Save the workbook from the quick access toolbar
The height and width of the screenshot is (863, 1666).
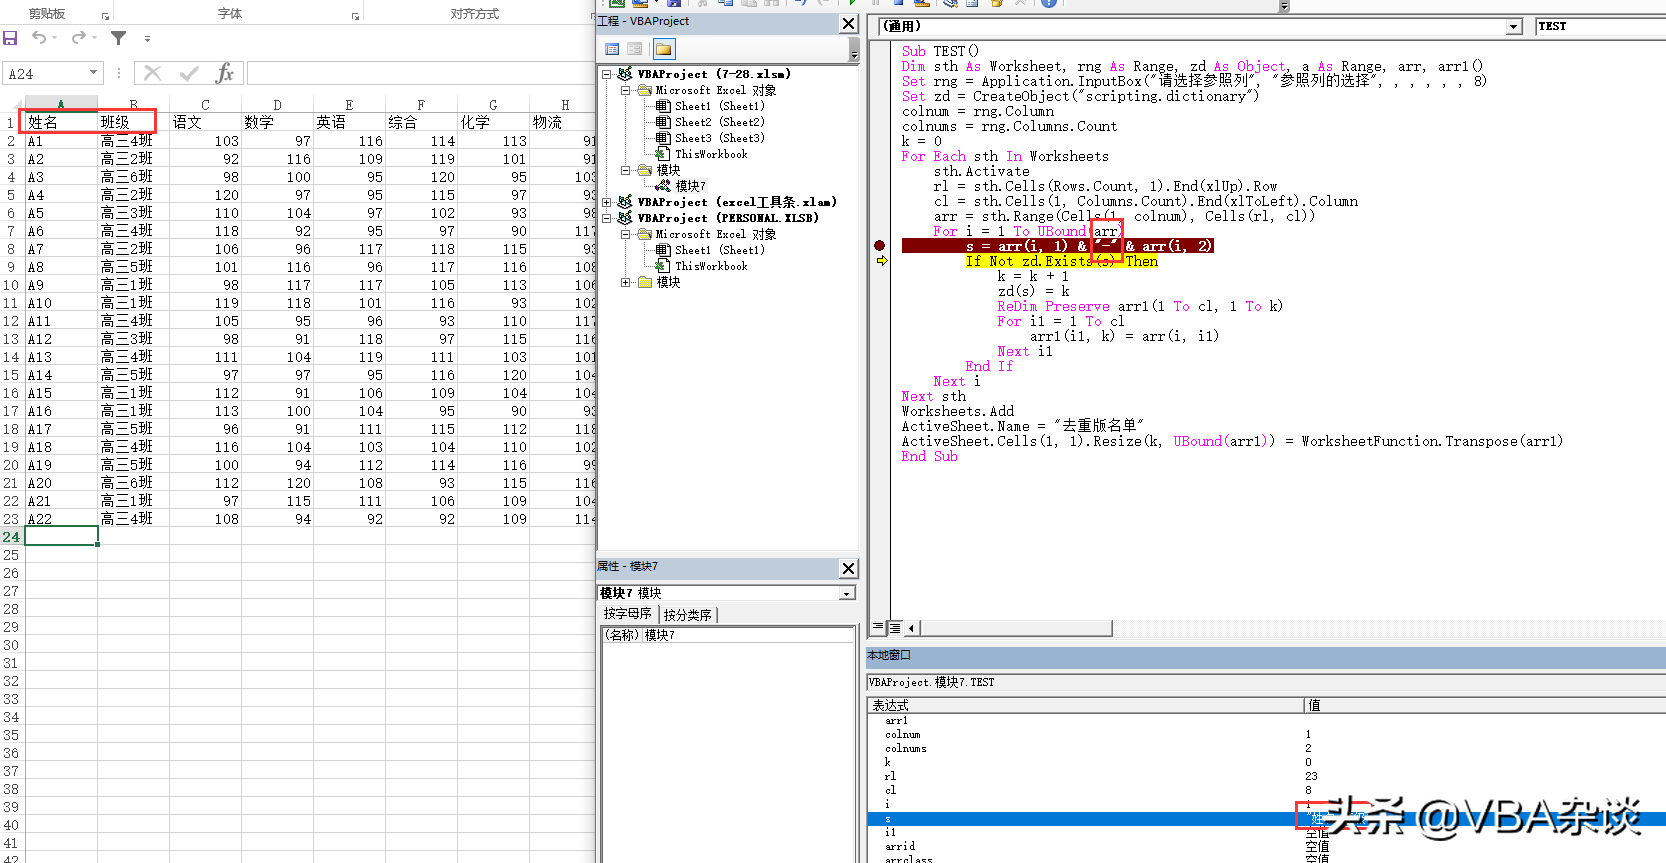(10, 38)
